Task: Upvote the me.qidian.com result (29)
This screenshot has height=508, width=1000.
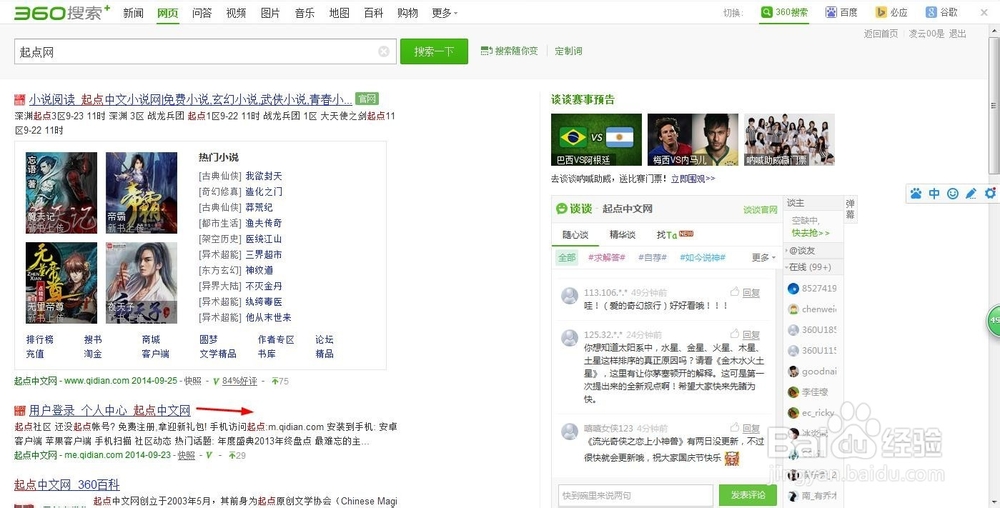Action: [x=237, y=455]
